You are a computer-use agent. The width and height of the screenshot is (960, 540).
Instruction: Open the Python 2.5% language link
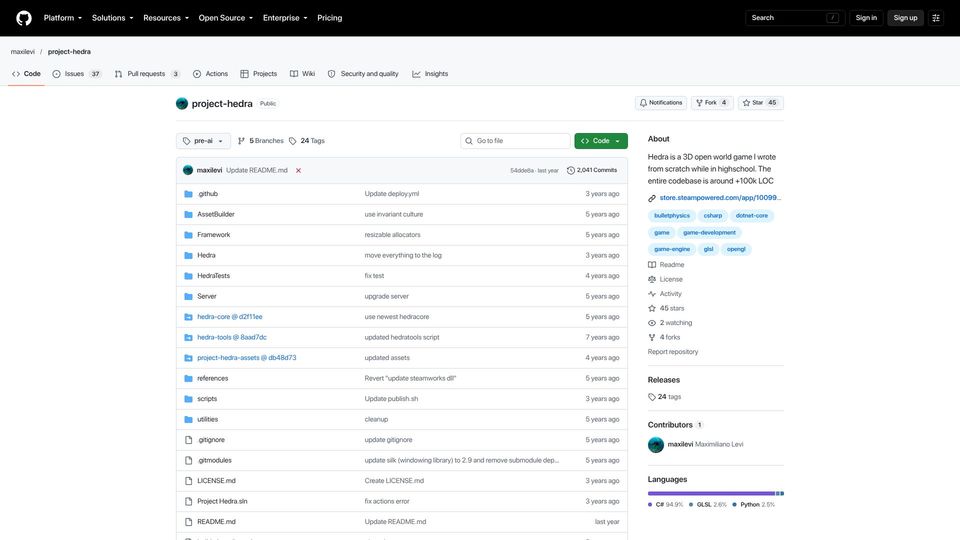pos(754,504)
